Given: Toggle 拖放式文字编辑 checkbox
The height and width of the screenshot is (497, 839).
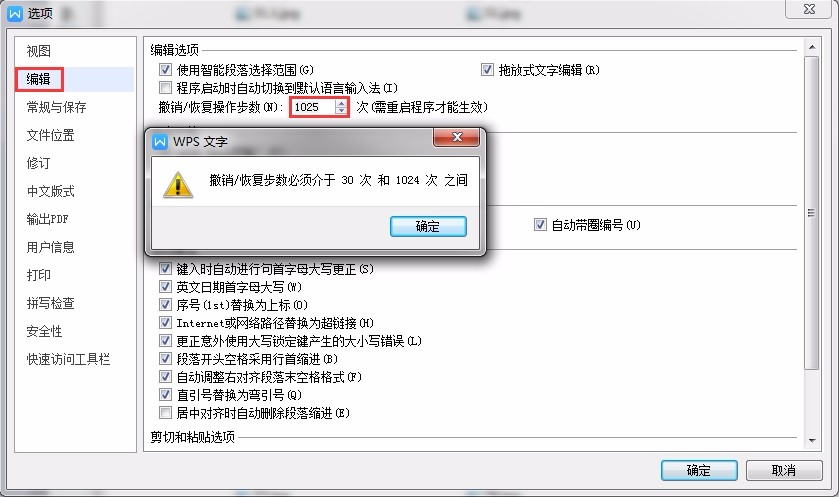Looking at the screenshot, I should point(487,70).
